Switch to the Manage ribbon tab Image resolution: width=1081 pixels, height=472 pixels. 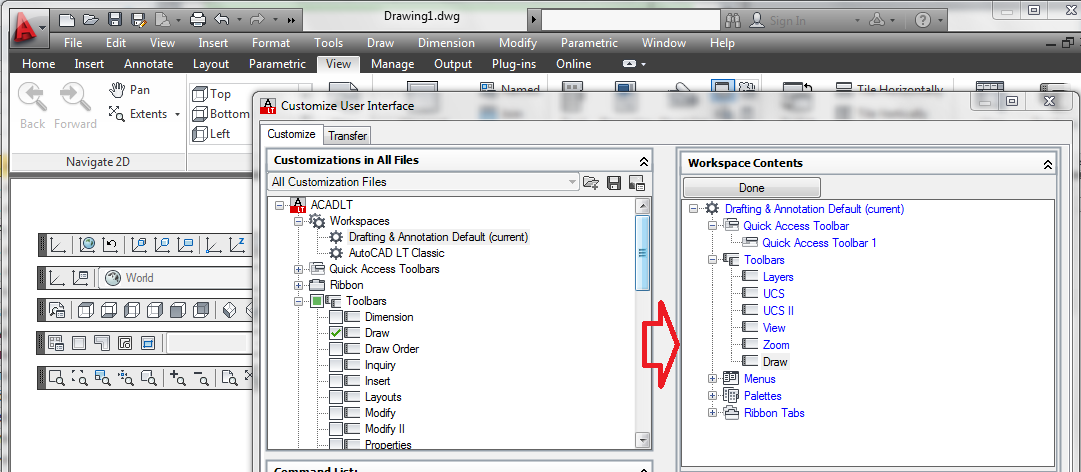point(392,64)
